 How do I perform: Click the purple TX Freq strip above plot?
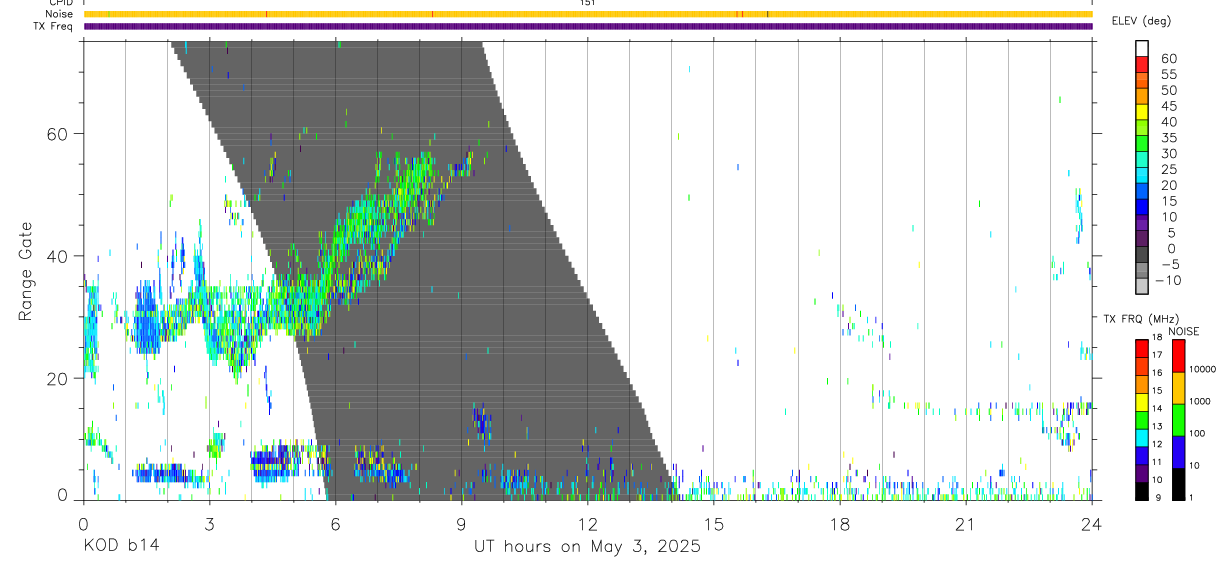pyautogui.click(x=588, y=26)
